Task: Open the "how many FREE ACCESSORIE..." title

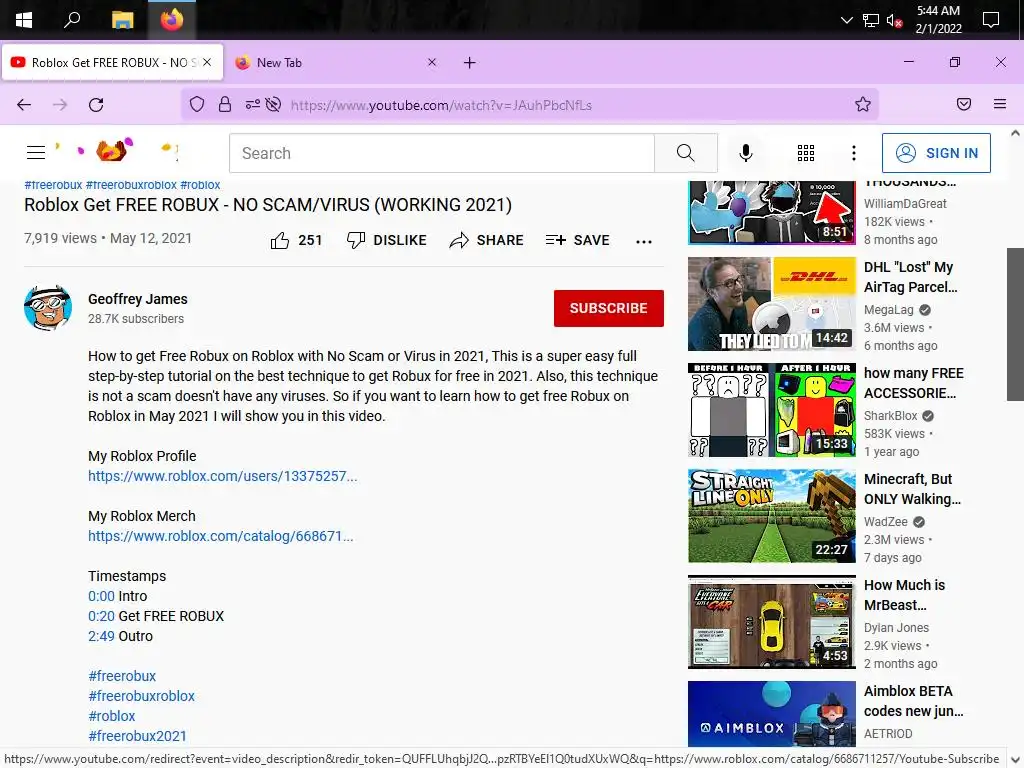Action: [914, 383]
